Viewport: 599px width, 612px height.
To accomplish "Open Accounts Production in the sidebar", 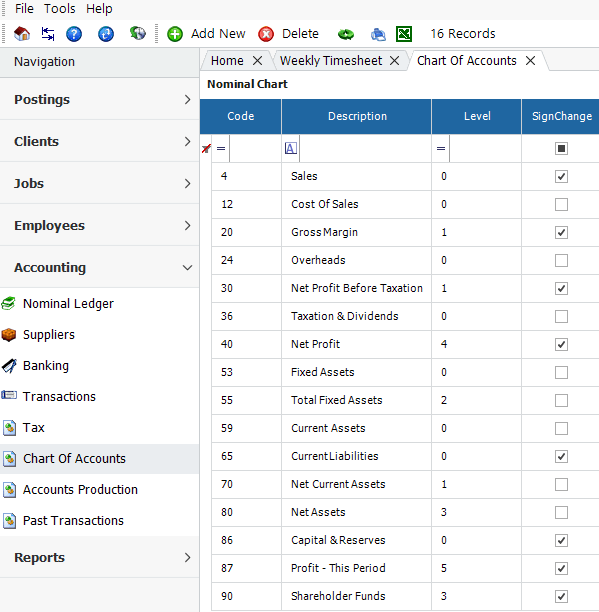I will tap(80, 489).
